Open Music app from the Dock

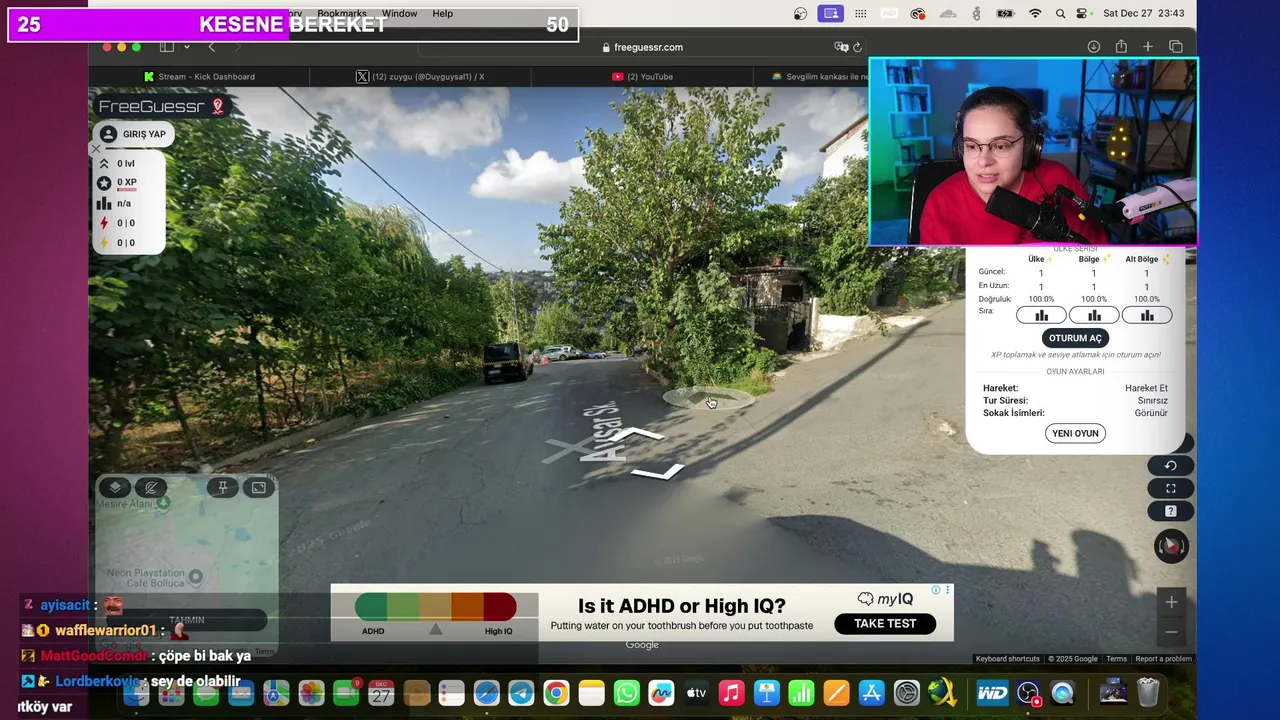731,693
